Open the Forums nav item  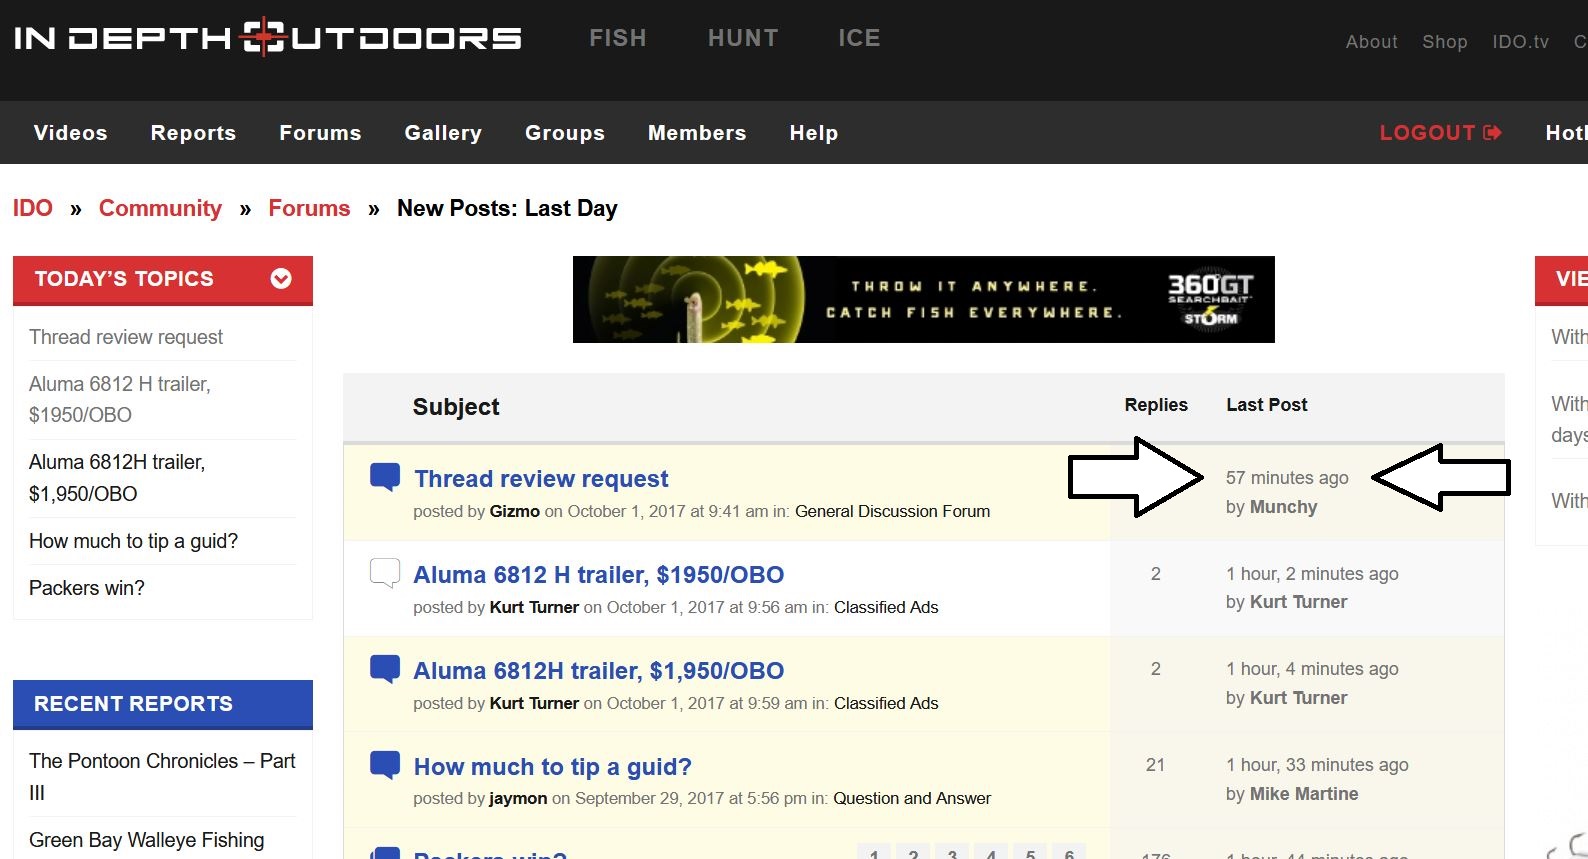point(320,133)
